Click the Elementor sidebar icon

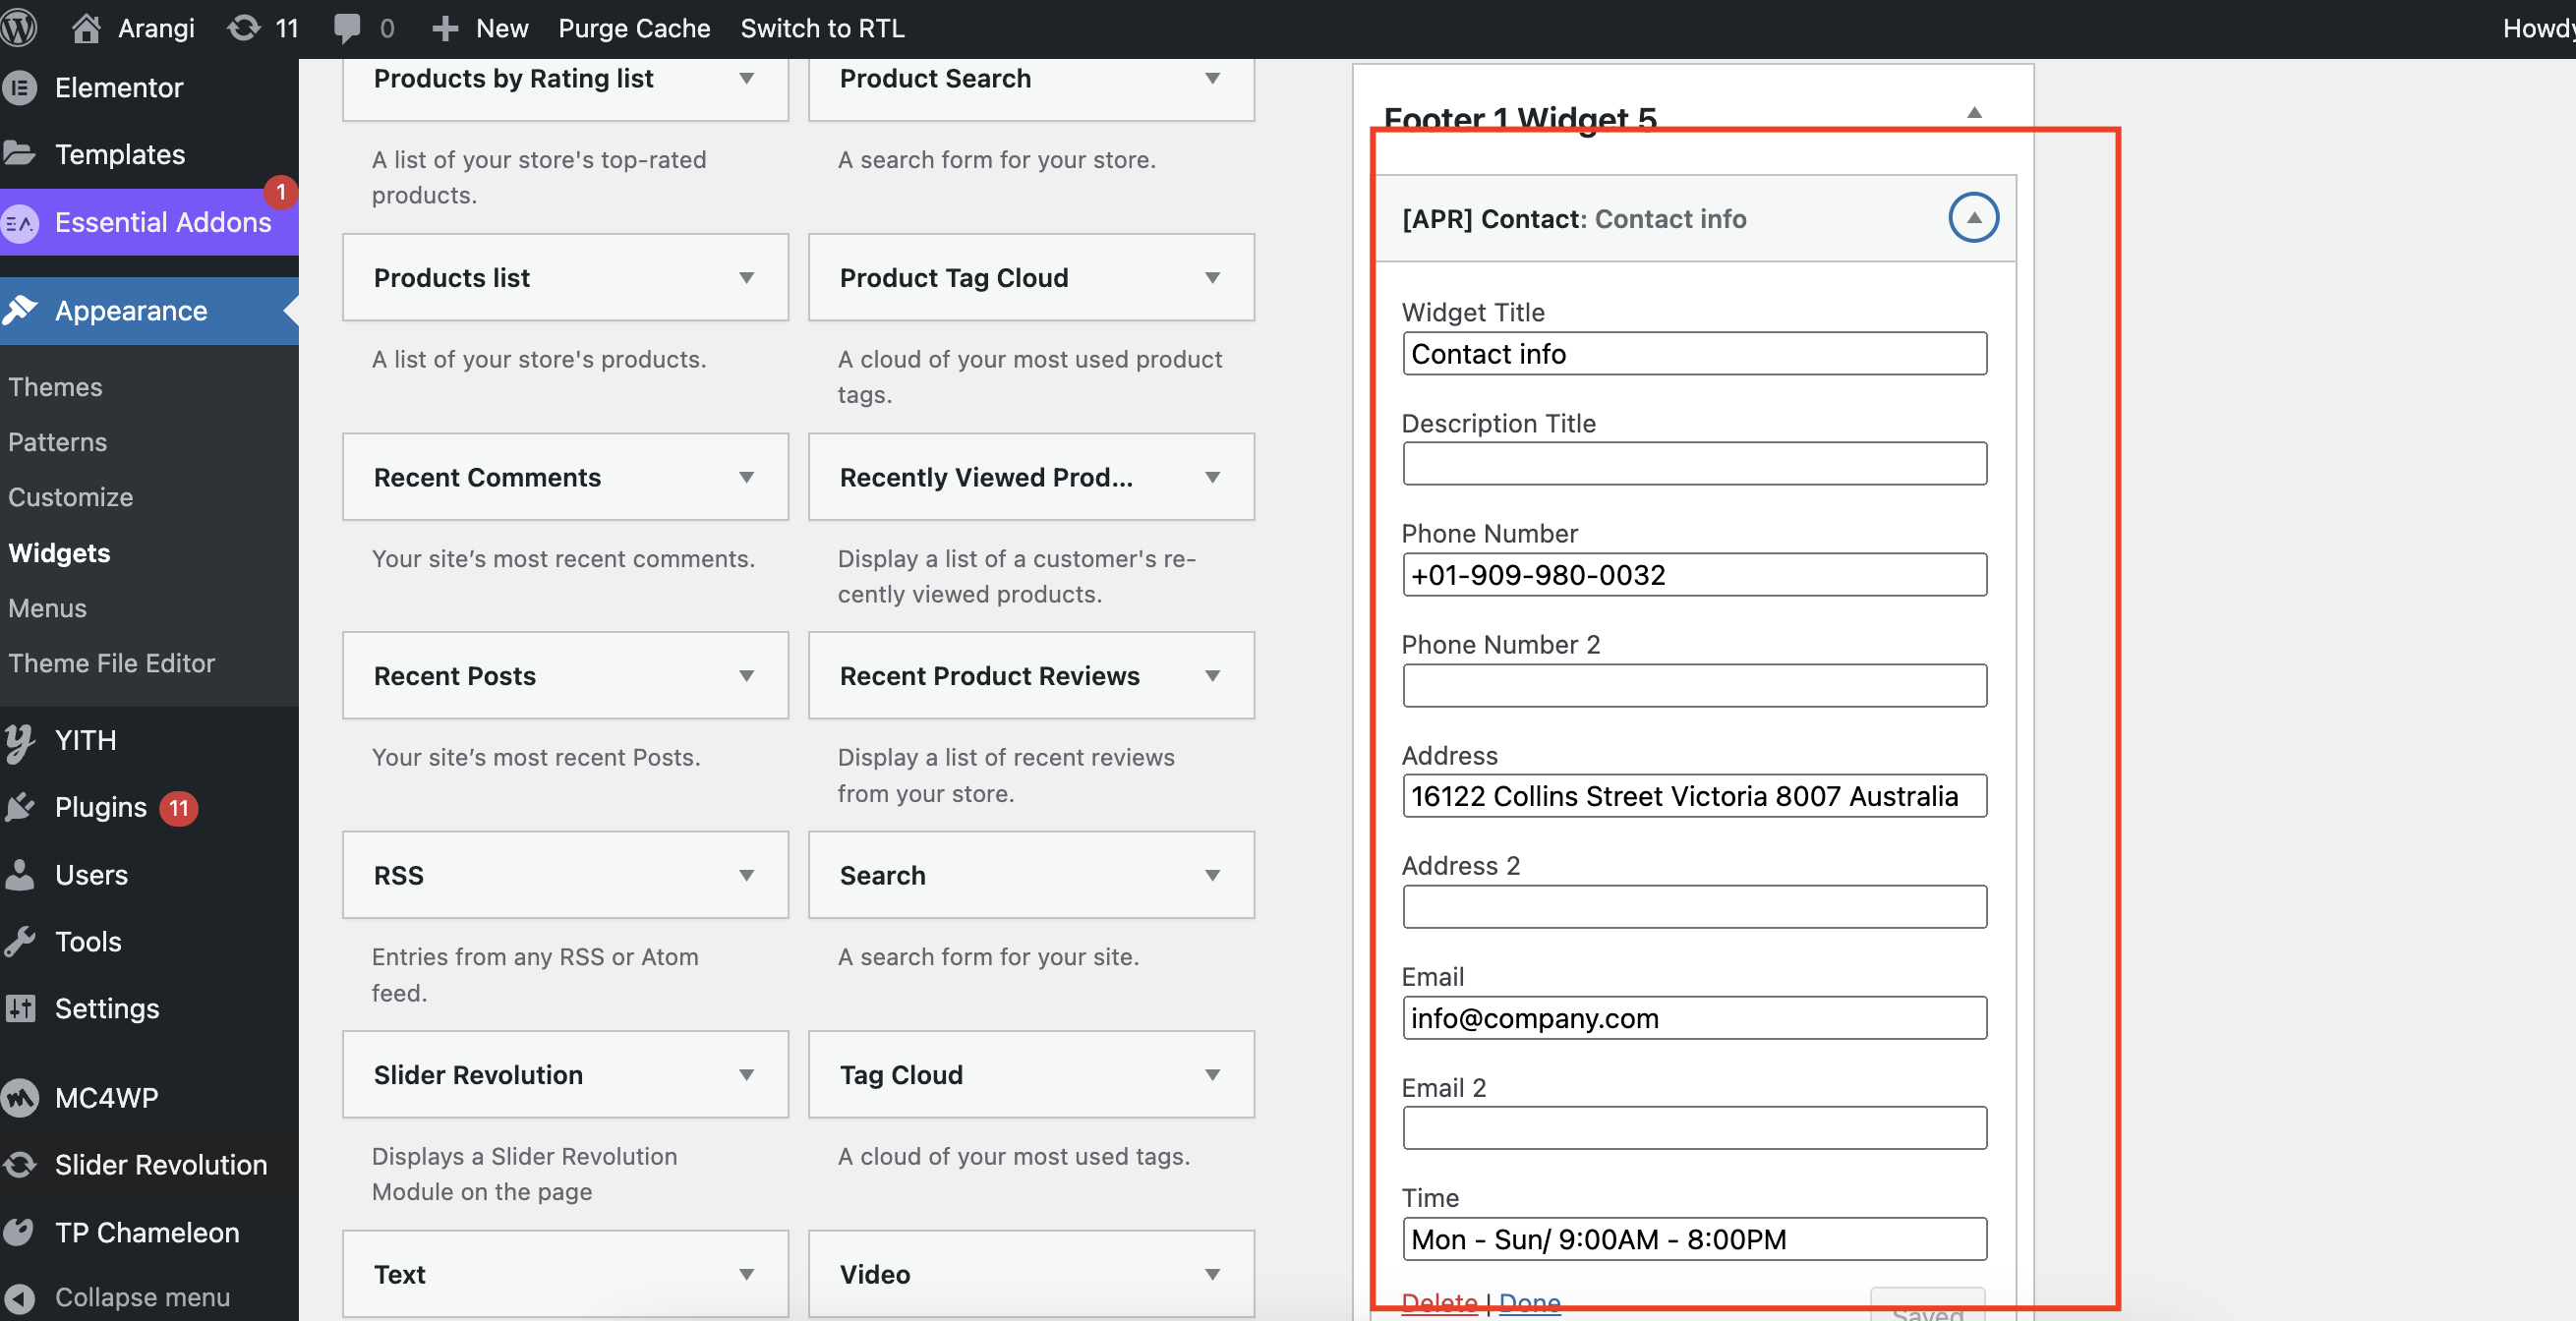pos(20,88)
